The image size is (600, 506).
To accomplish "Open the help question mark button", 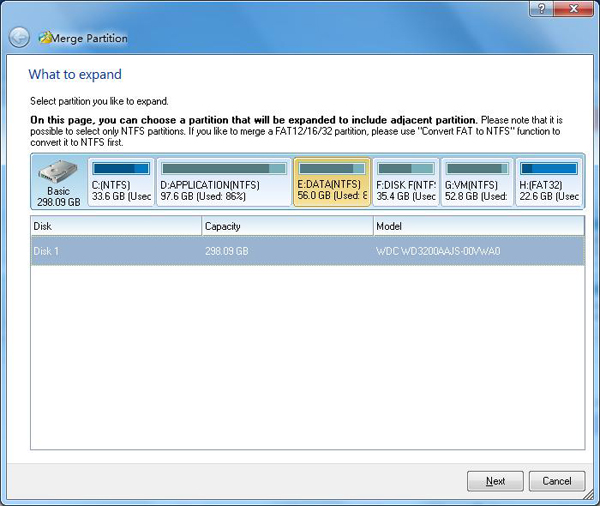I will click(x=541, y=8).
